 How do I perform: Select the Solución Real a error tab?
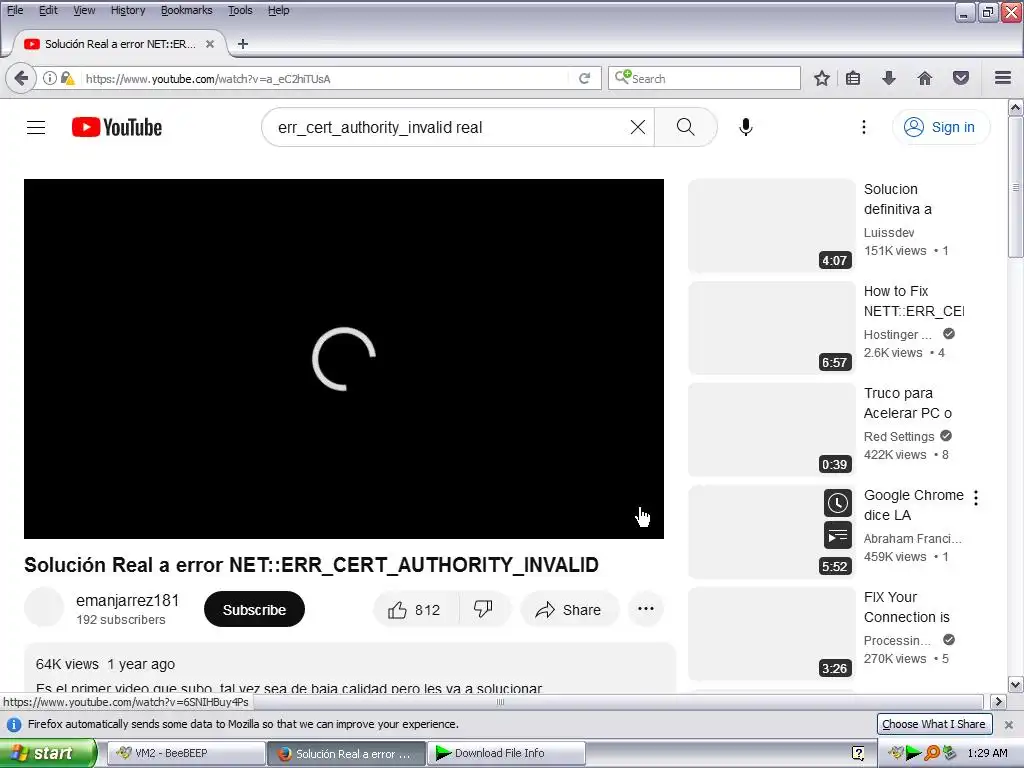[119, 44]
